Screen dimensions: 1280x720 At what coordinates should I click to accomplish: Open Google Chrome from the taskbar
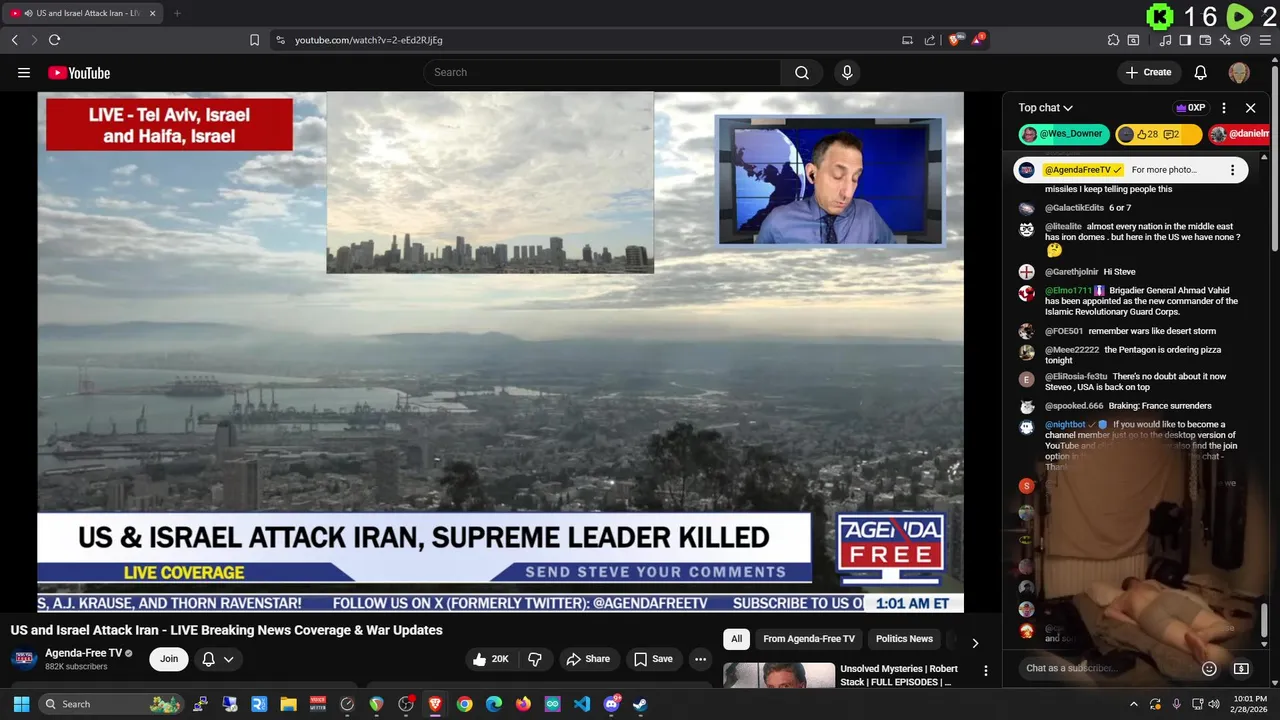(464, 704)
